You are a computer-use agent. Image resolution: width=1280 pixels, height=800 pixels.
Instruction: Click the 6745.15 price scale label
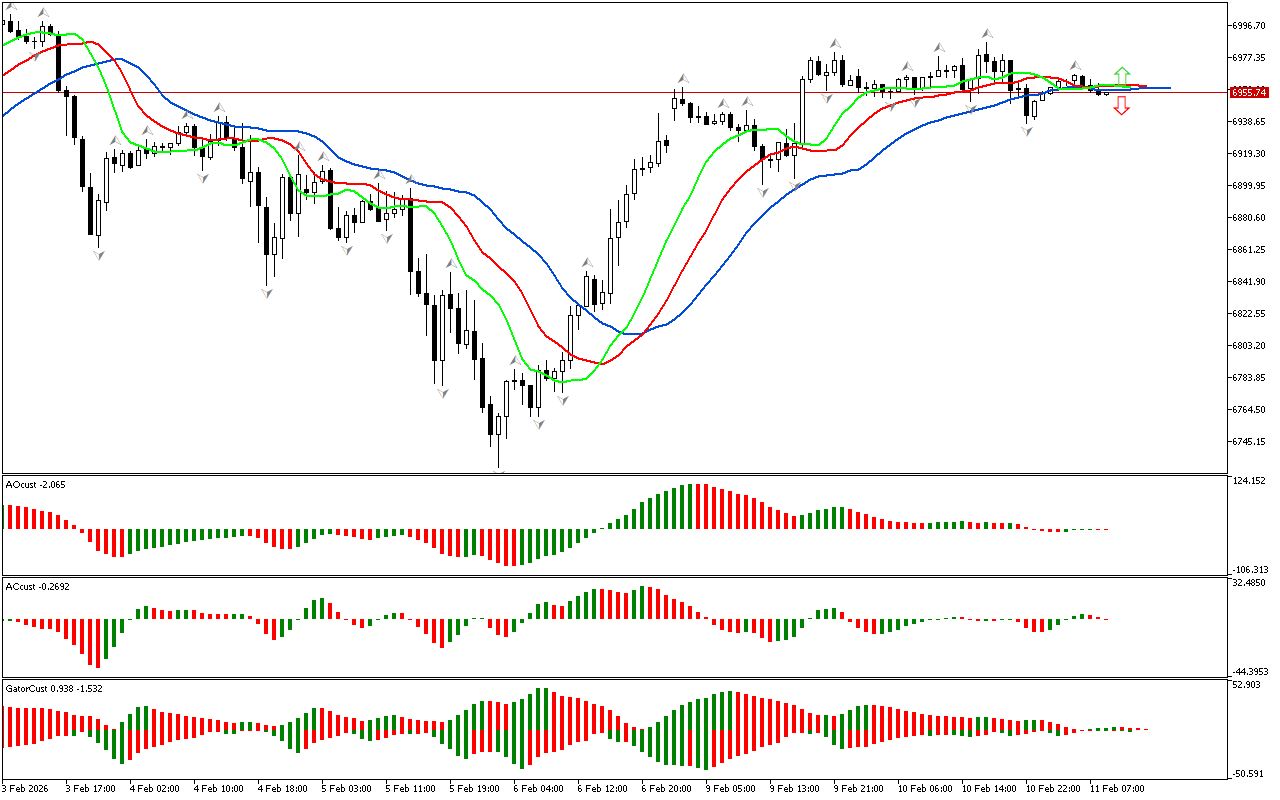point(1249,441)
